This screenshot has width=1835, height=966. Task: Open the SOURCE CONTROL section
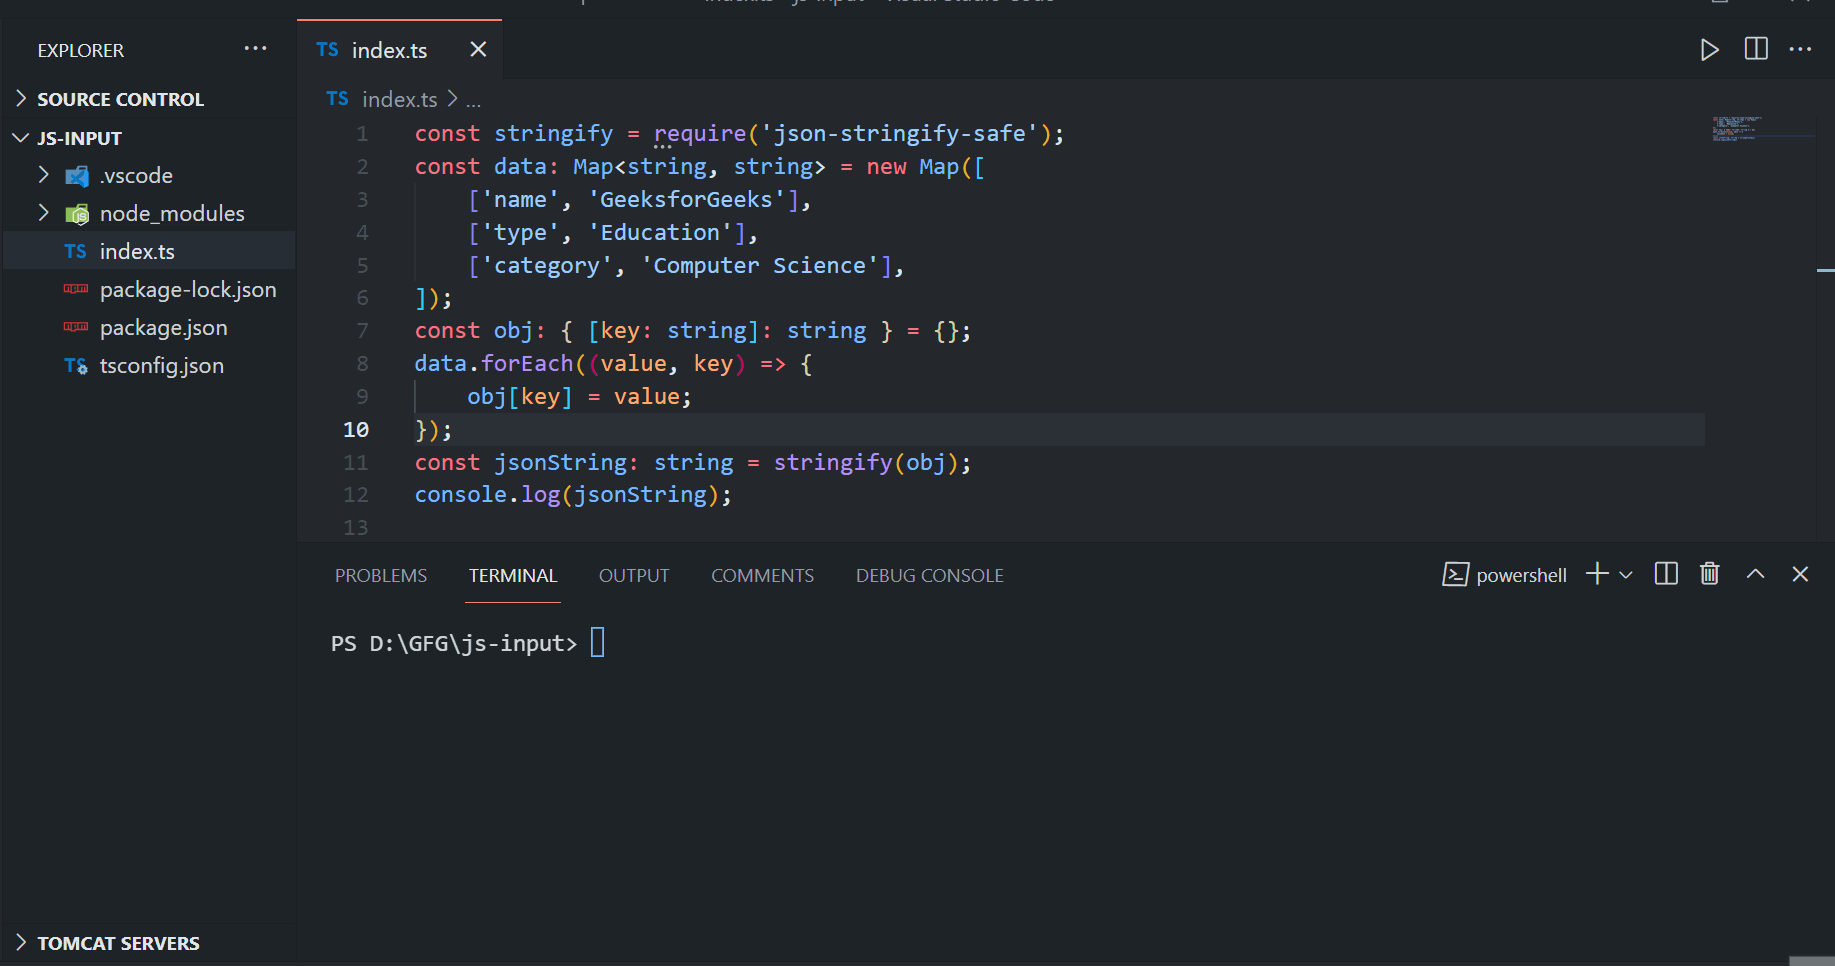tap(120, 98)
